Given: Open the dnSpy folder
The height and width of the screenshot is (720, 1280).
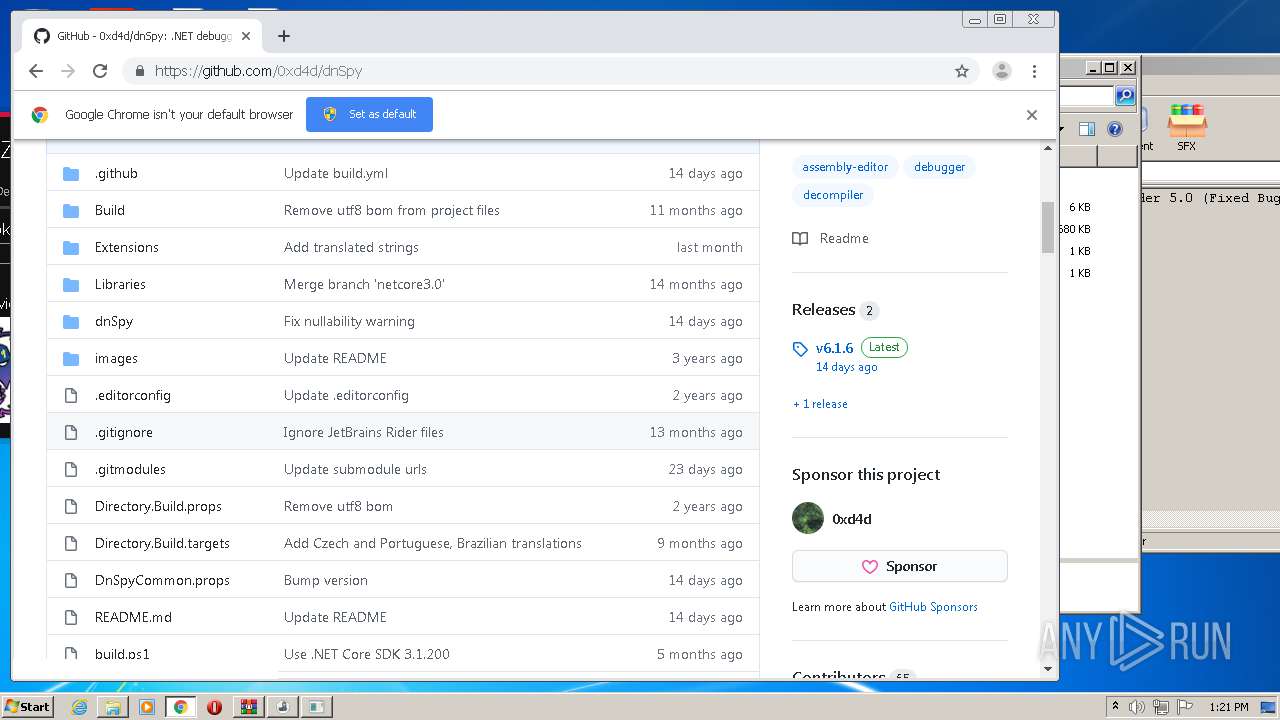Looking at the screenshot, I should point(114,321).
